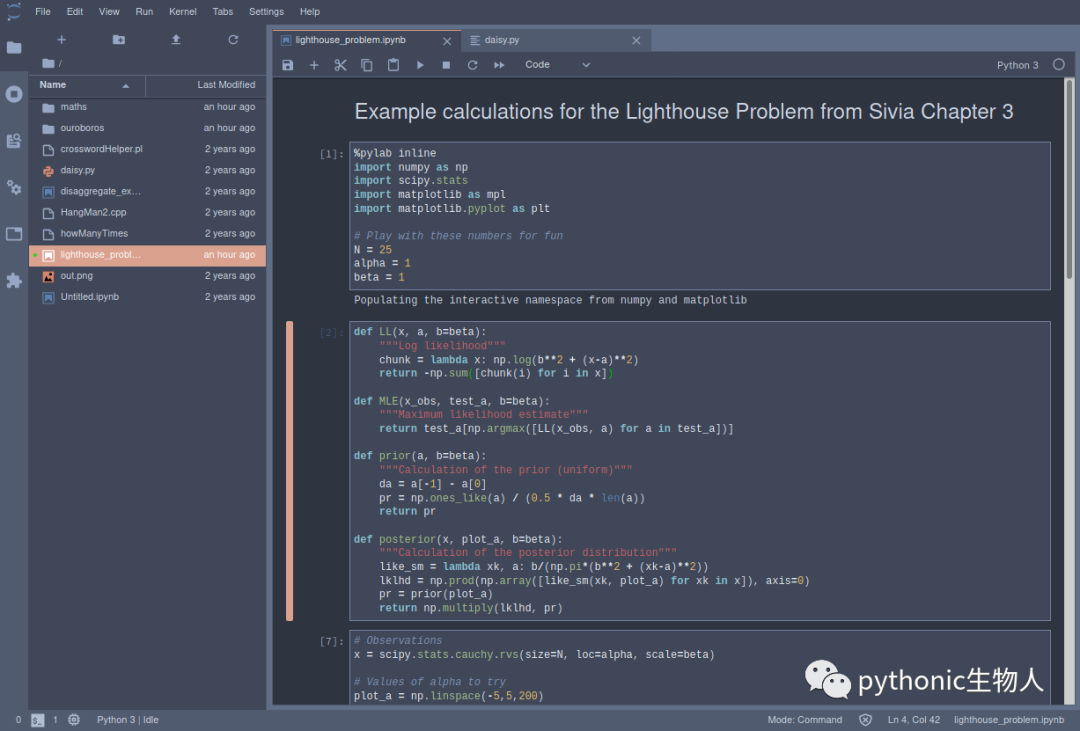
Task: Open the Kernel menu
Action: coord(183,12)
